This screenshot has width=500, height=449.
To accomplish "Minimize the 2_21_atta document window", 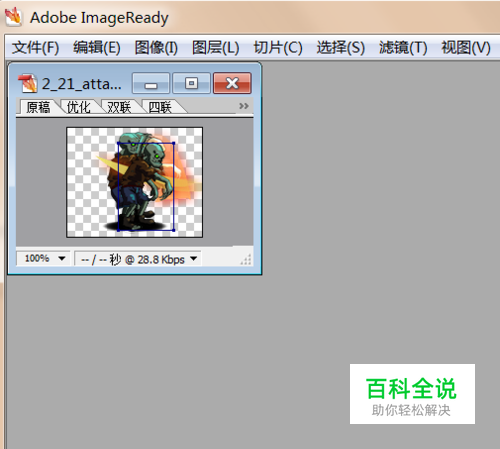I will pyautogui.click(x=151, y=83).
